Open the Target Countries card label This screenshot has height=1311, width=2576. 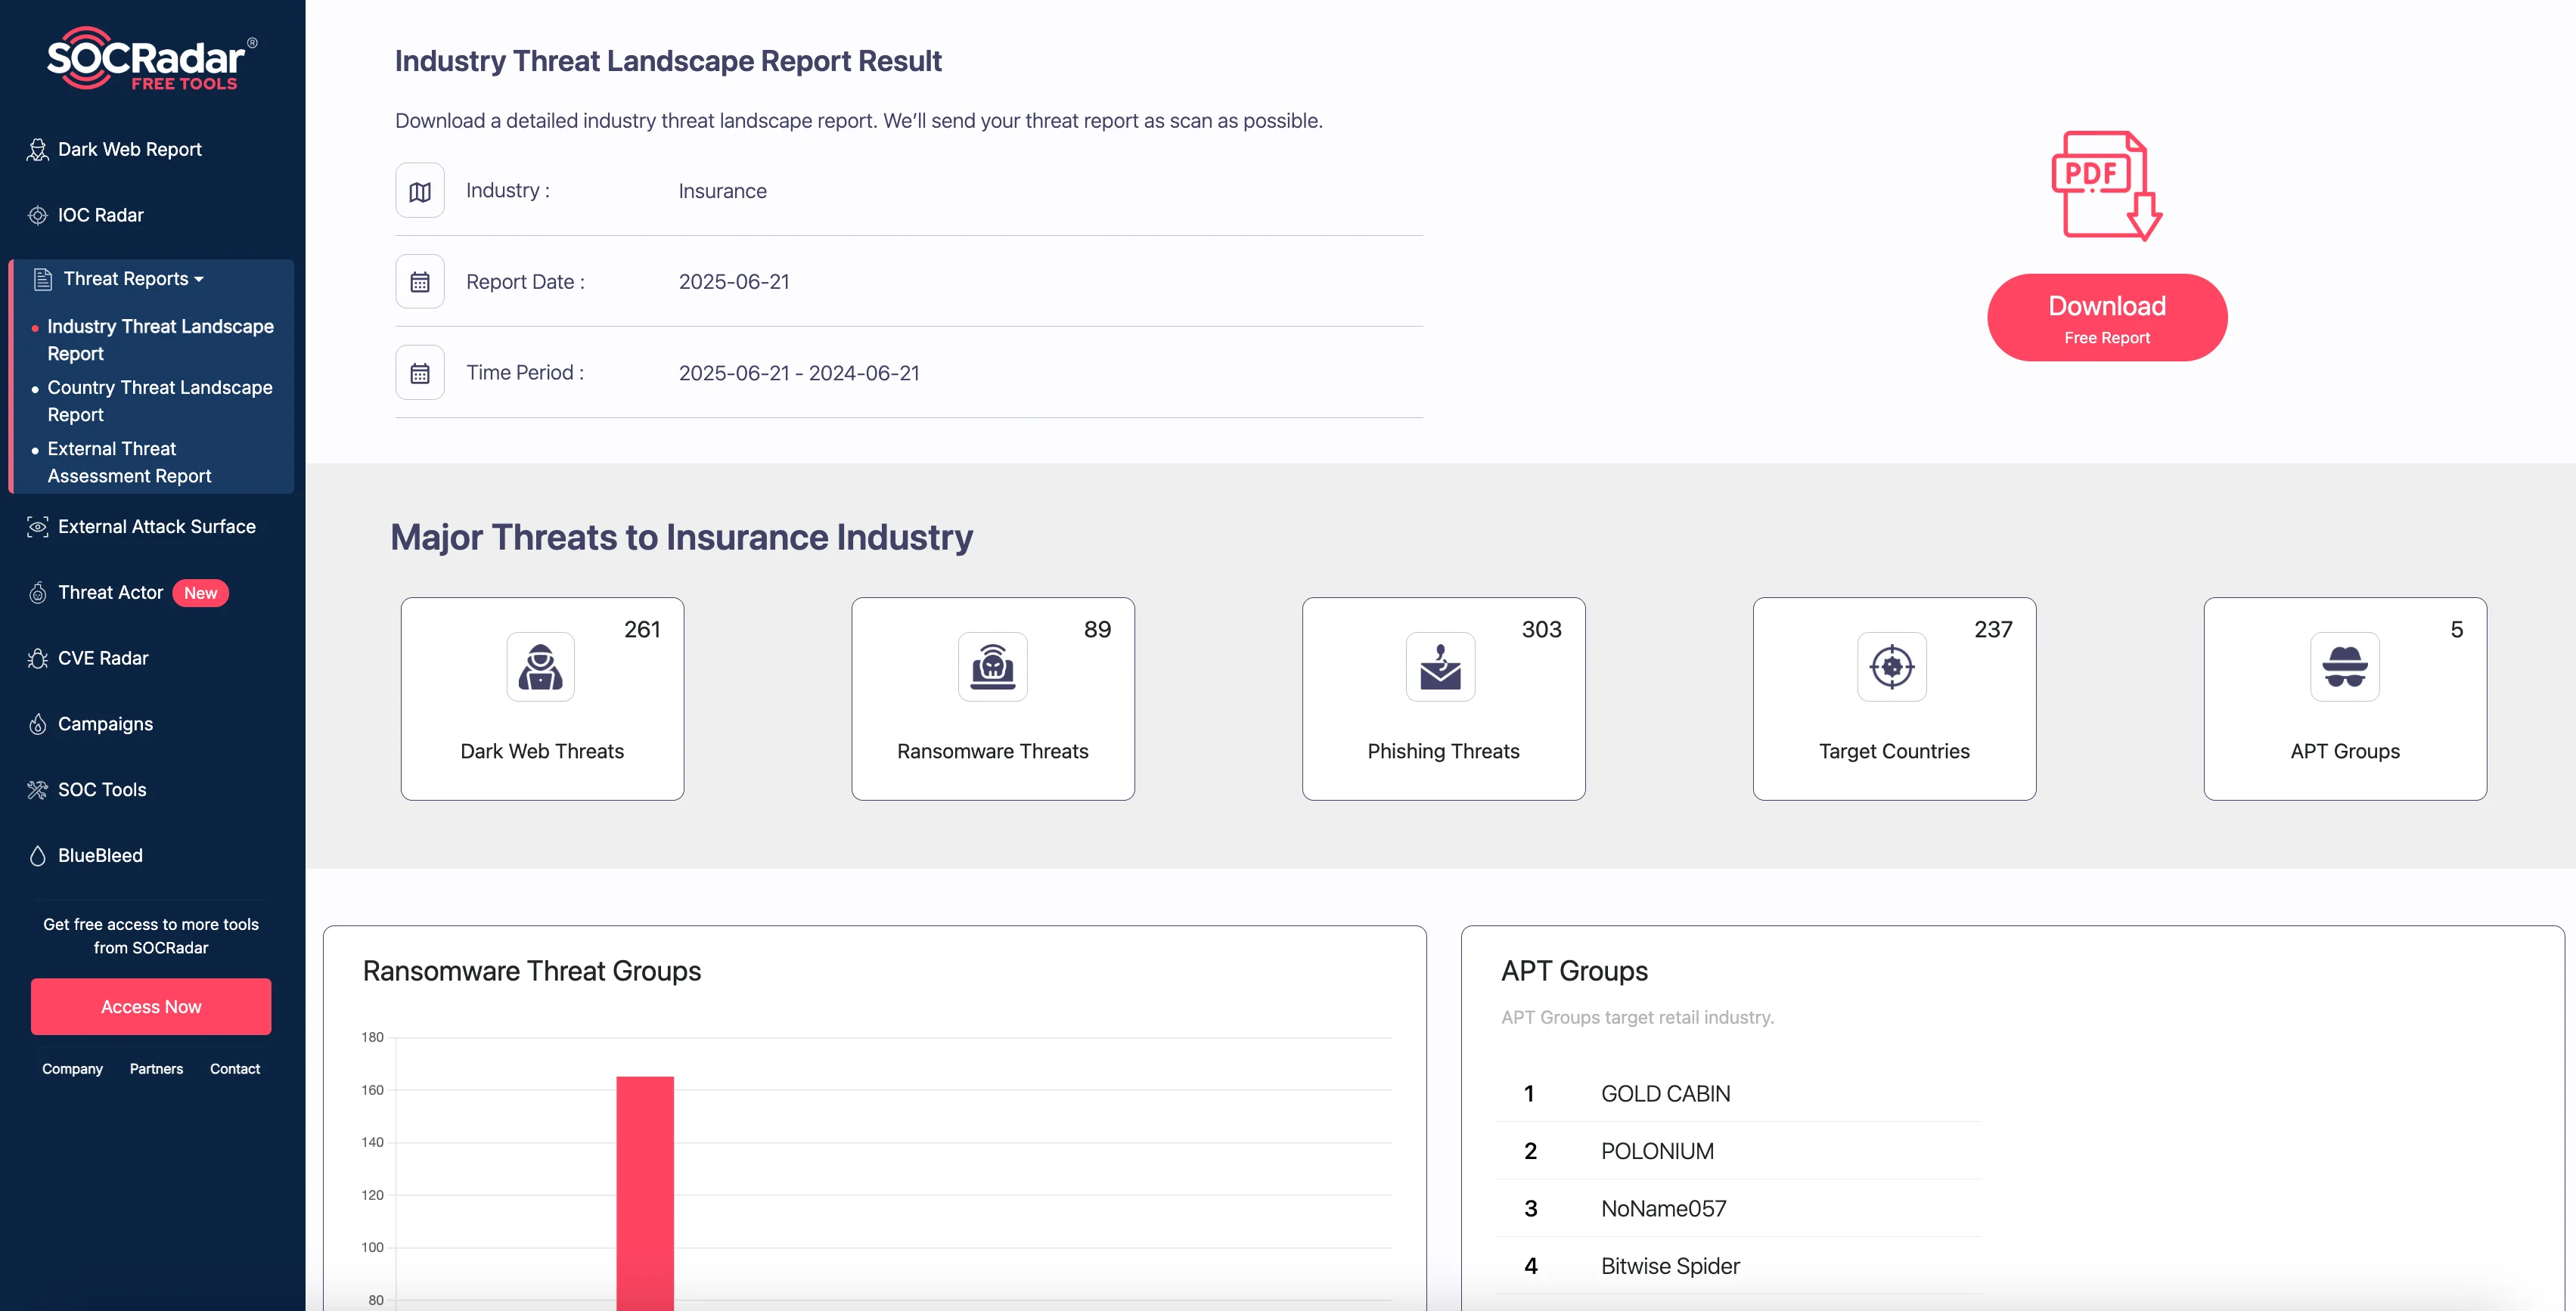(x=1894, y=752)
